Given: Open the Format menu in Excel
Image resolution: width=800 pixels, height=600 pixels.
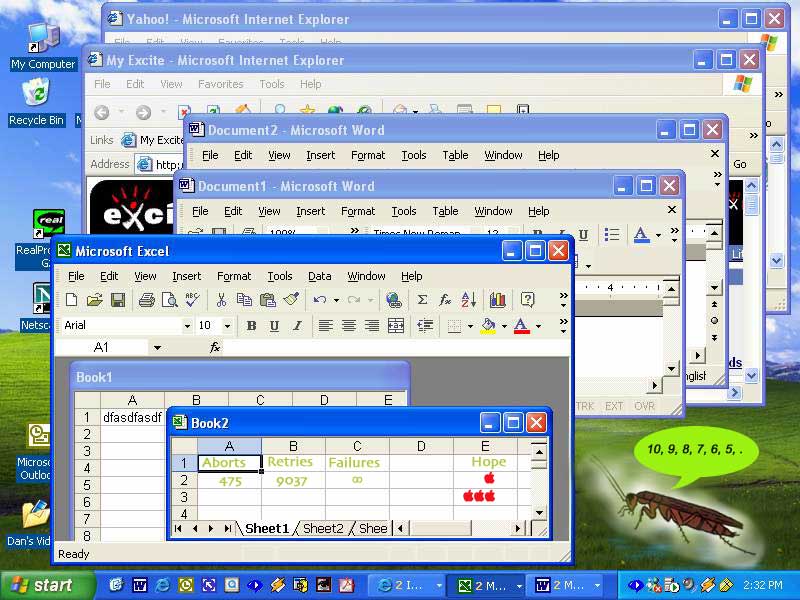Looking at the screenshot, I should 234,276.
